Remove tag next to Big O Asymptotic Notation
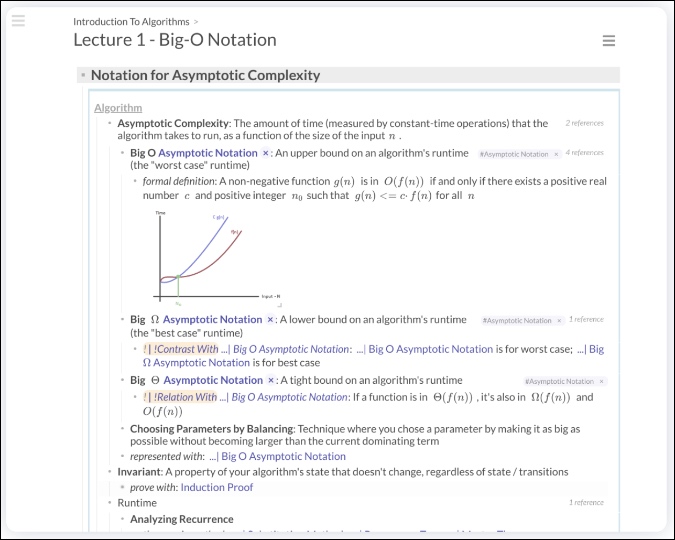The height and width of the screenshot is (540, 675). 266,153
